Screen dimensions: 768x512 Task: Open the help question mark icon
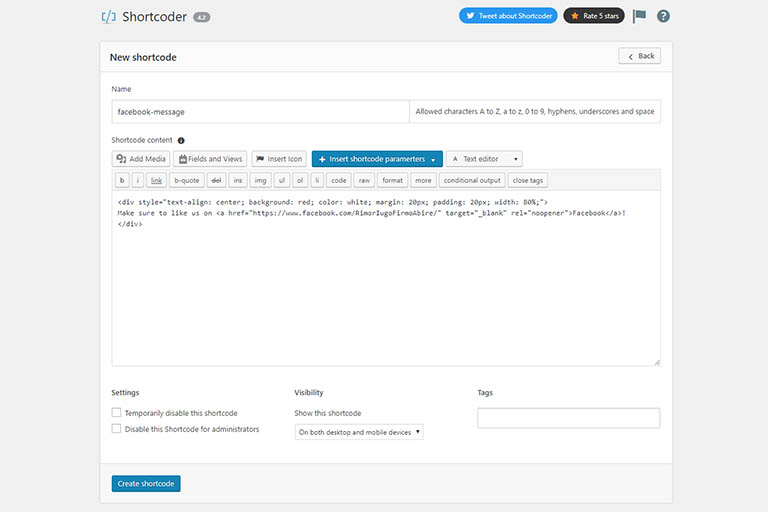[663, 16]
